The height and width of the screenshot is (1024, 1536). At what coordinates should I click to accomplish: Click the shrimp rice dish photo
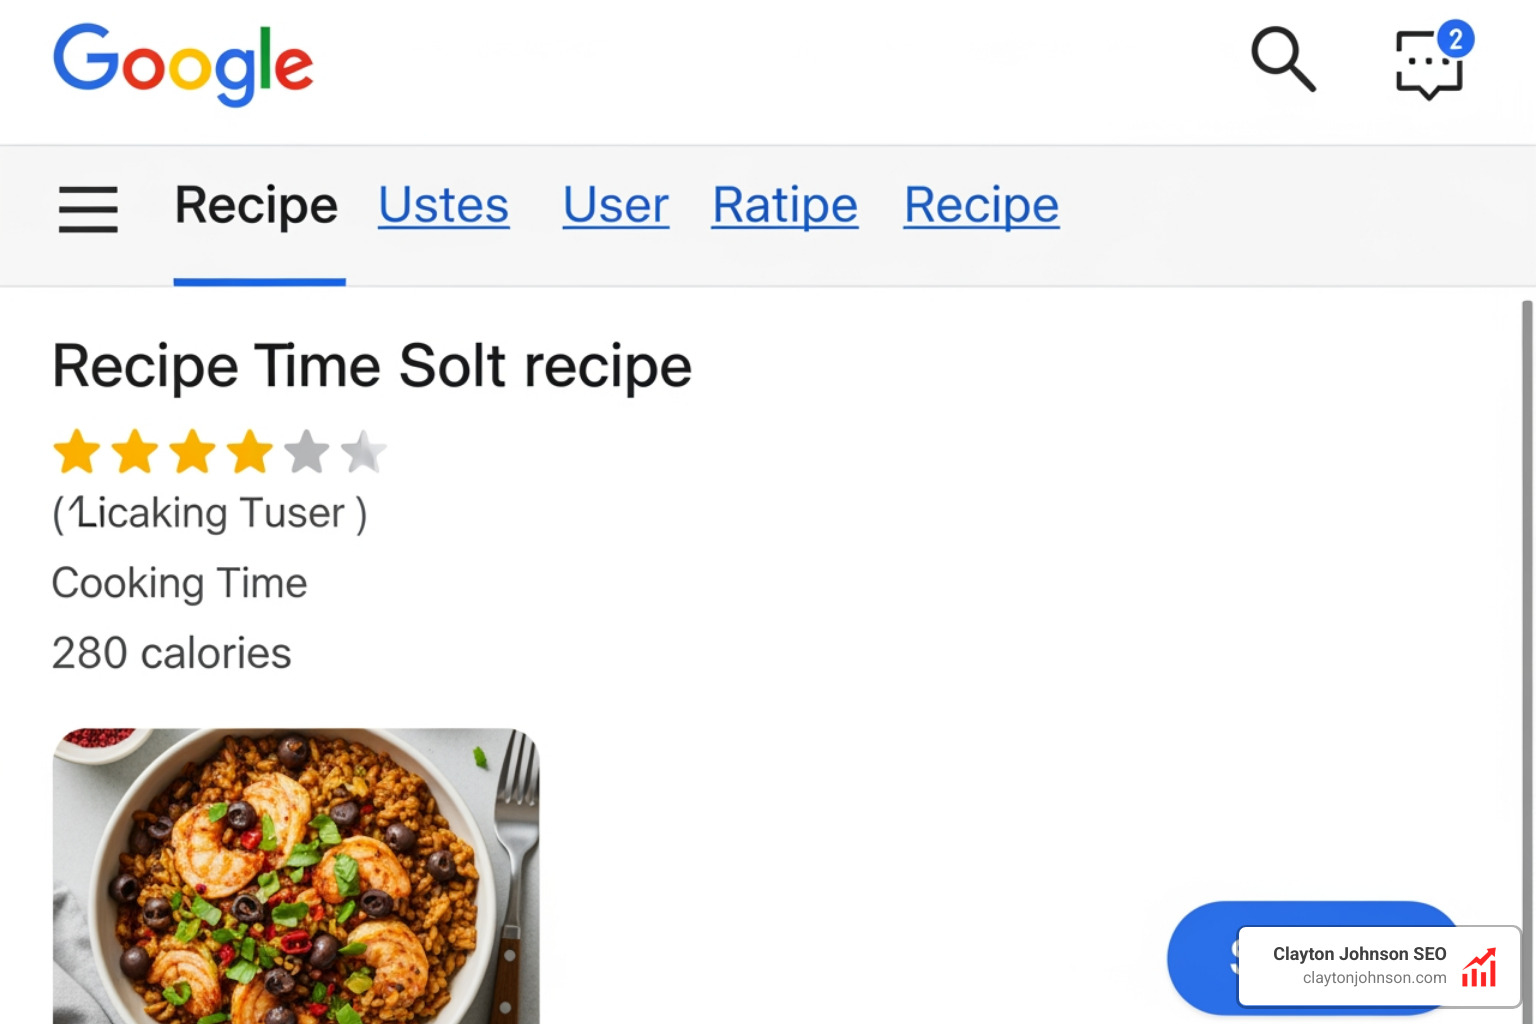[295, 875]
